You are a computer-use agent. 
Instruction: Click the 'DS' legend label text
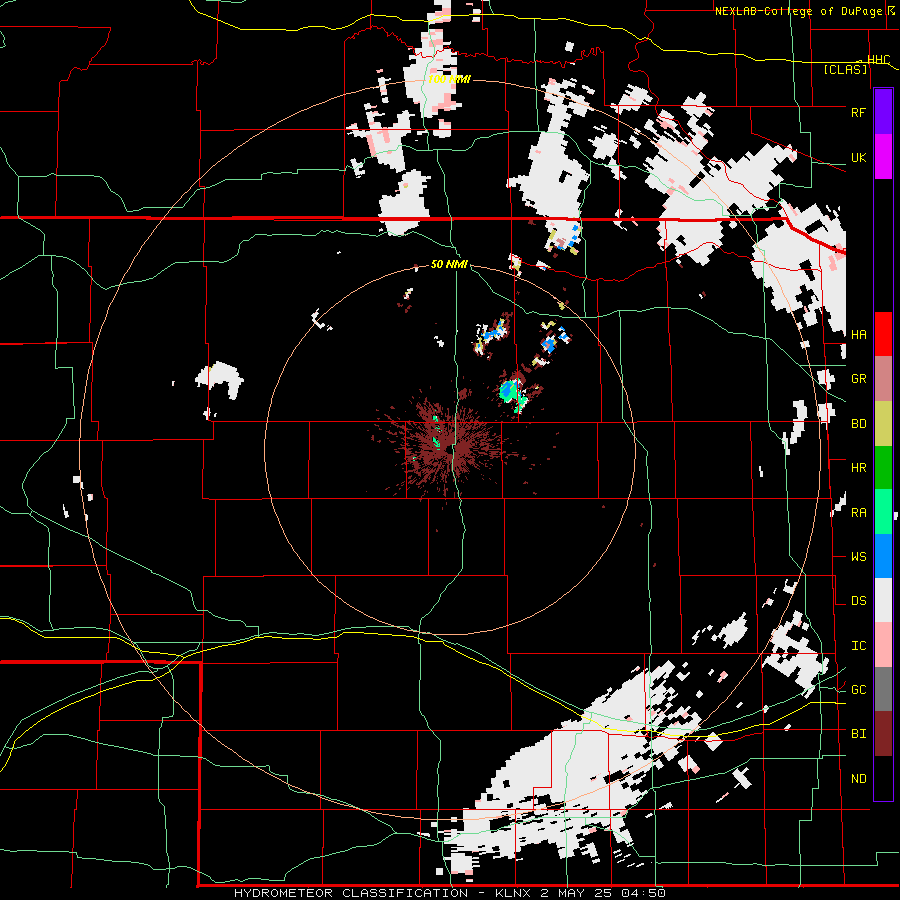[x=858, y=600]
